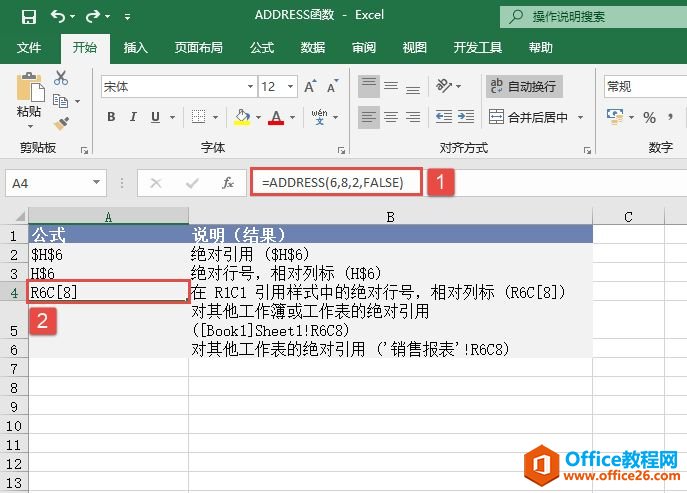Click the 操作说明搜索 search box
The width and height of the screenshot is (687, 493).
pos(593,17)
